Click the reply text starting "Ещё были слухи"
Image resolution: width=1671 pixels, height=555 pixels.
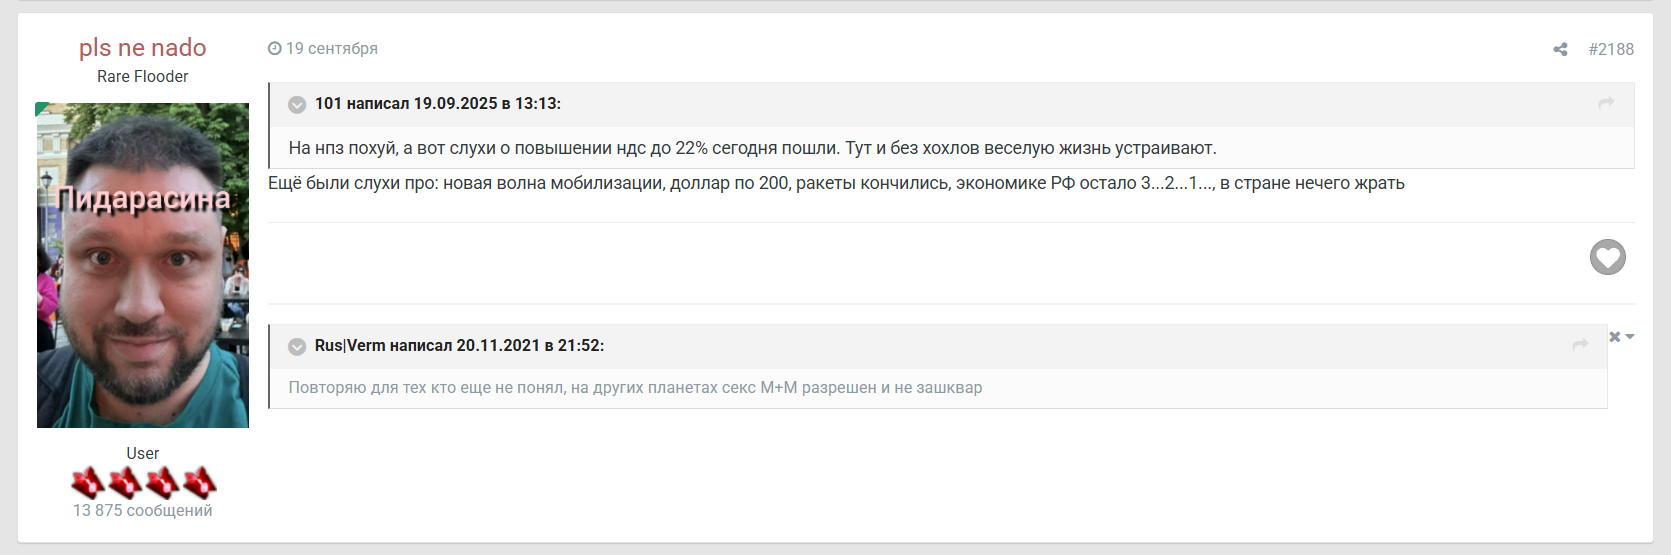836,184
